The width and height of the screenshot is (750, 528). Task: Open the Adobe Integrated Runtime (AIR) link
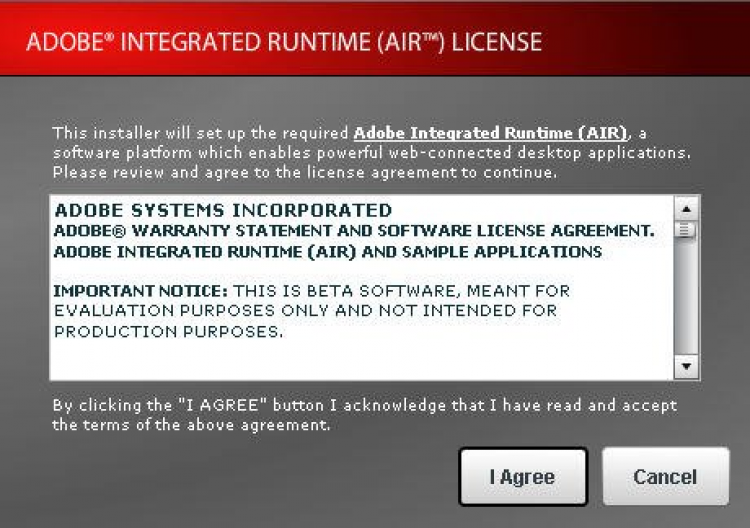tap(490, 133)
